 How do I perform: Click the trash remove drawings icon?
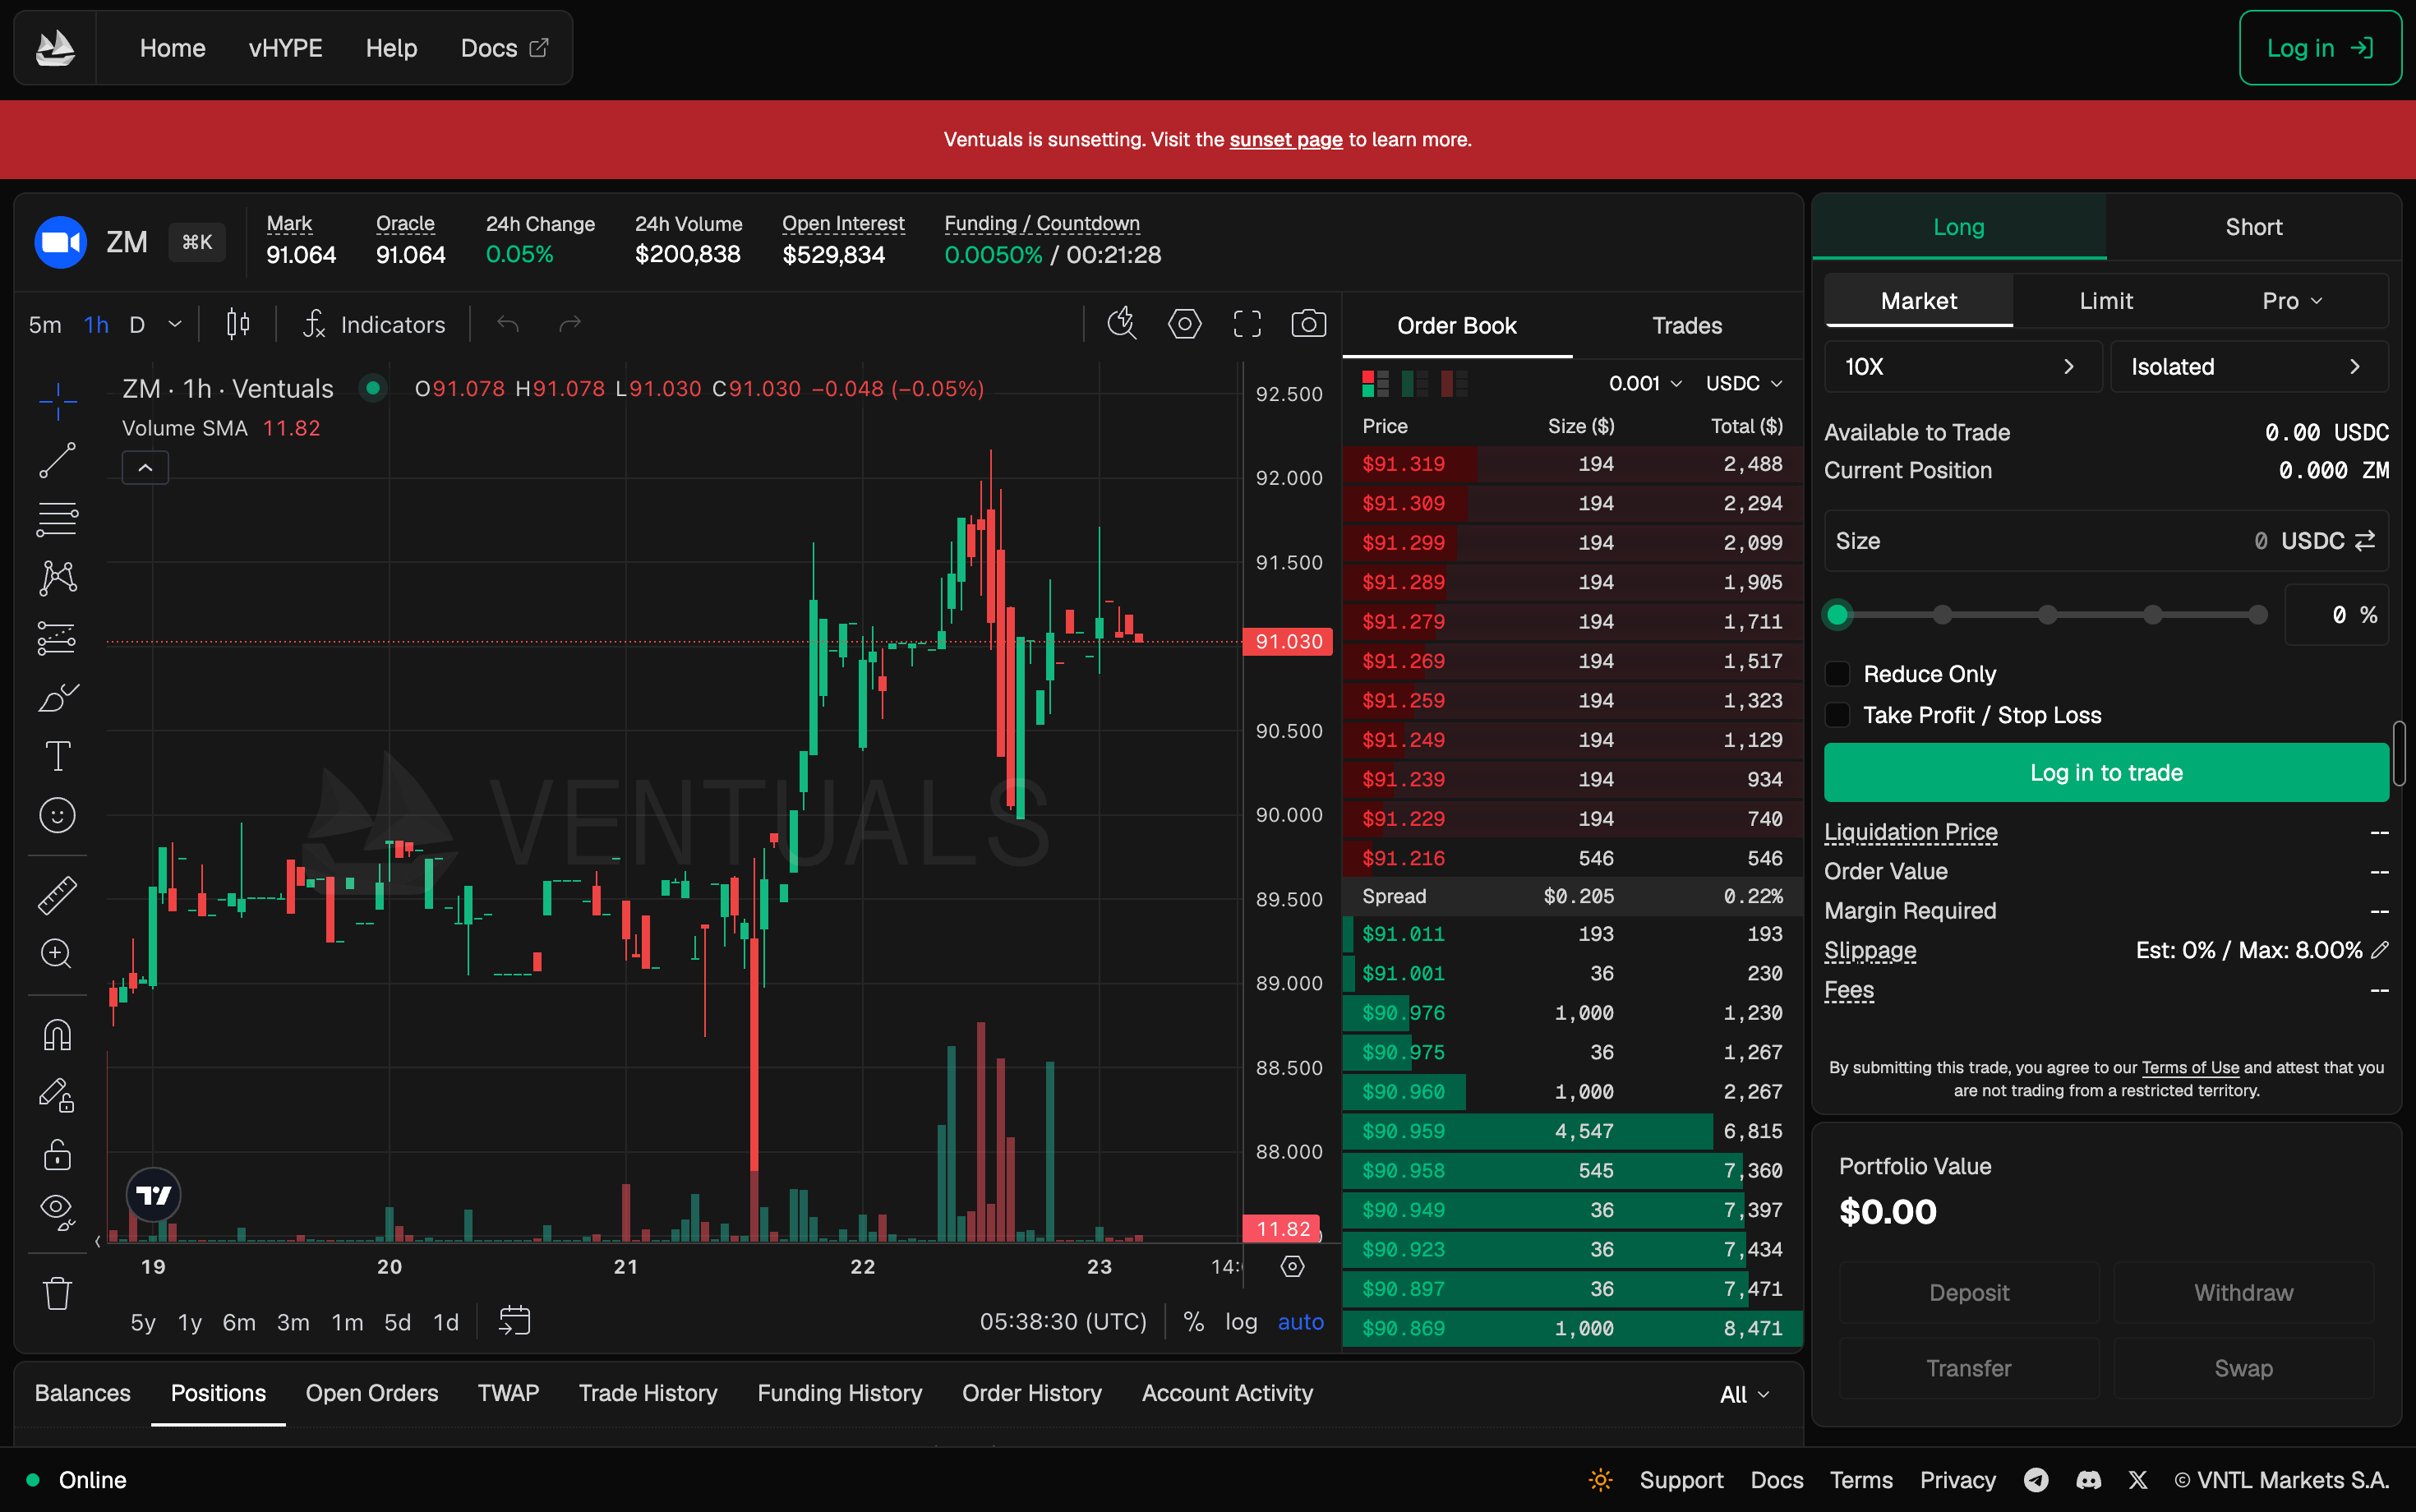click(57, 1293)
